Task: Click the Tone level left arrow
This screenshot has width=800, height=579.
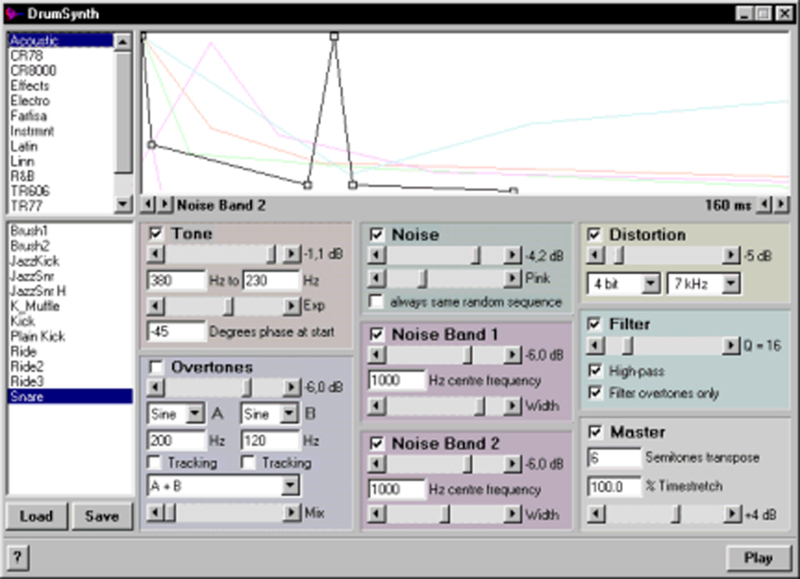Action: (x=156, y=254)
